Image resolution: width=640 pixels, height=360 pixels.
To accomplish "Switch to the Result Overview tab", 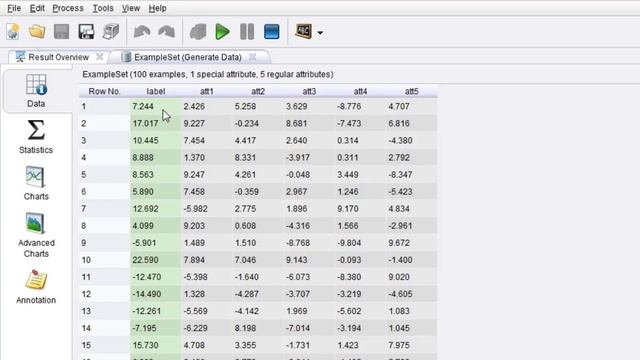I will (58, 57).
